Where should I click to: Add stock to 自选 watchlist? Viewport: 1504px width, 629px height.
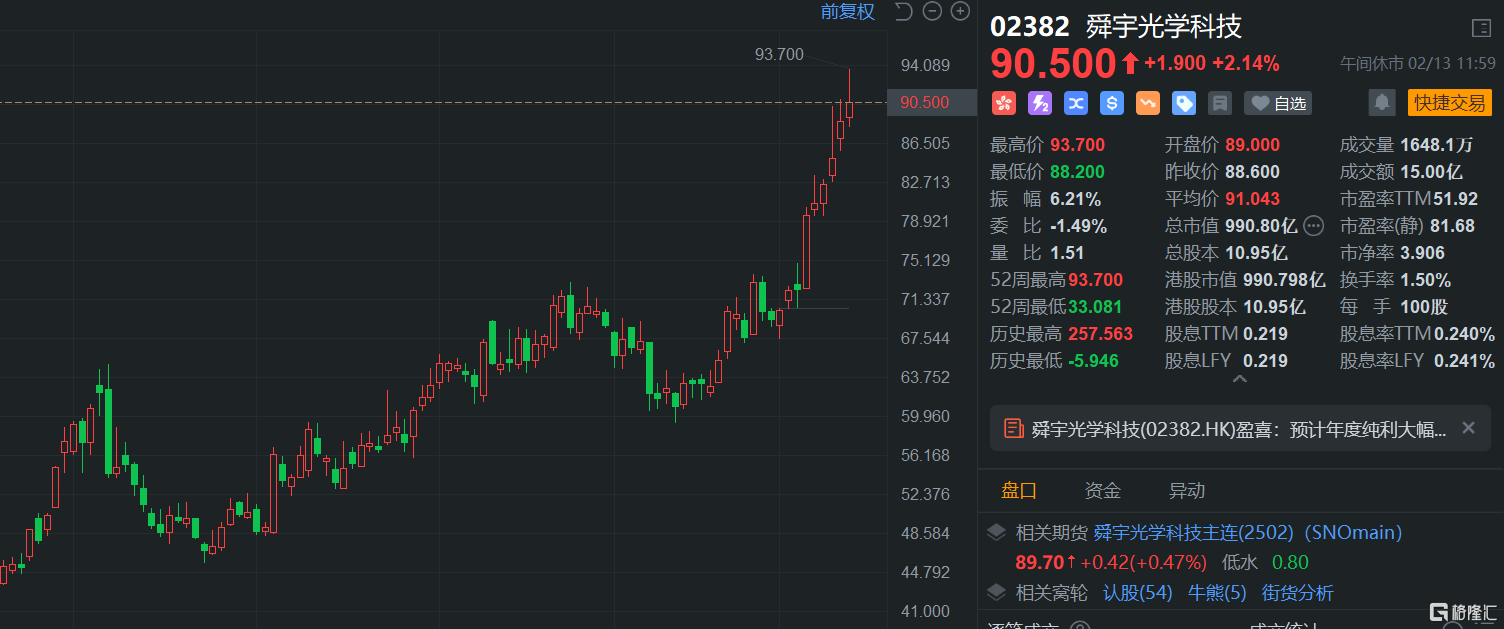tap(1278, 103)
